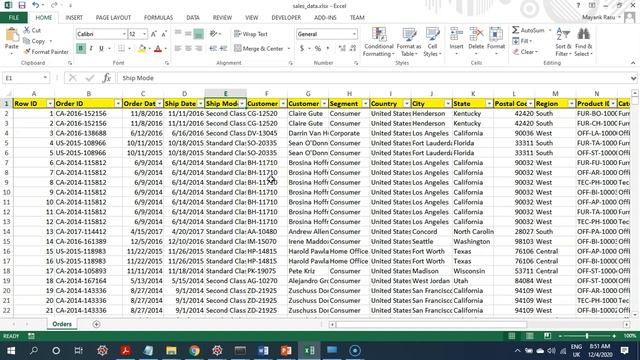This screenshot has height=360, width=640.
Task: Click the Find & Select binoculars icon
Action: [583, 34]
